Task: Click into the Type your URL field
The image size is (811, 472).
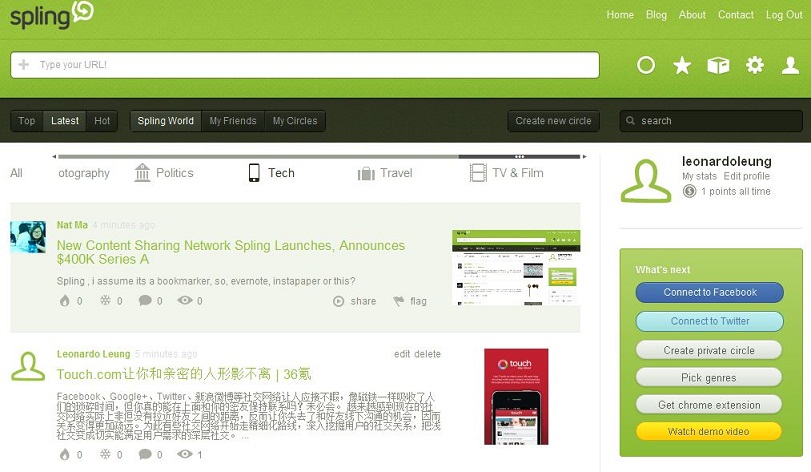Action: (x=305, y=65)
